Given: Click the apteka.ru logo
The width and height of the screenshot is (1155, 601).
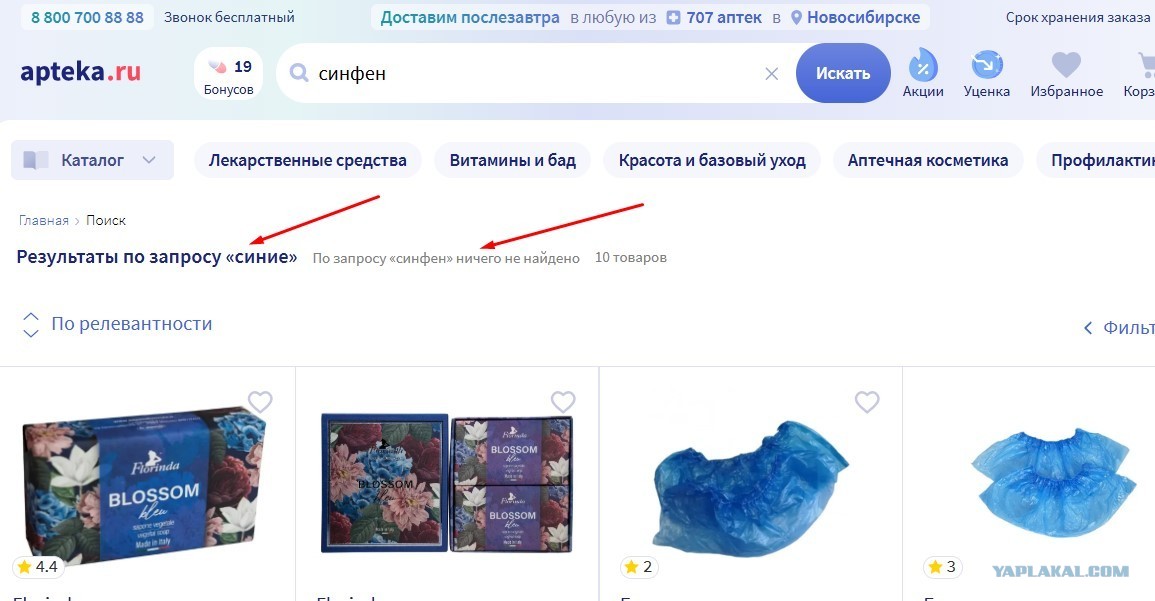Looking at the screenshot, I should coord(80,72).
